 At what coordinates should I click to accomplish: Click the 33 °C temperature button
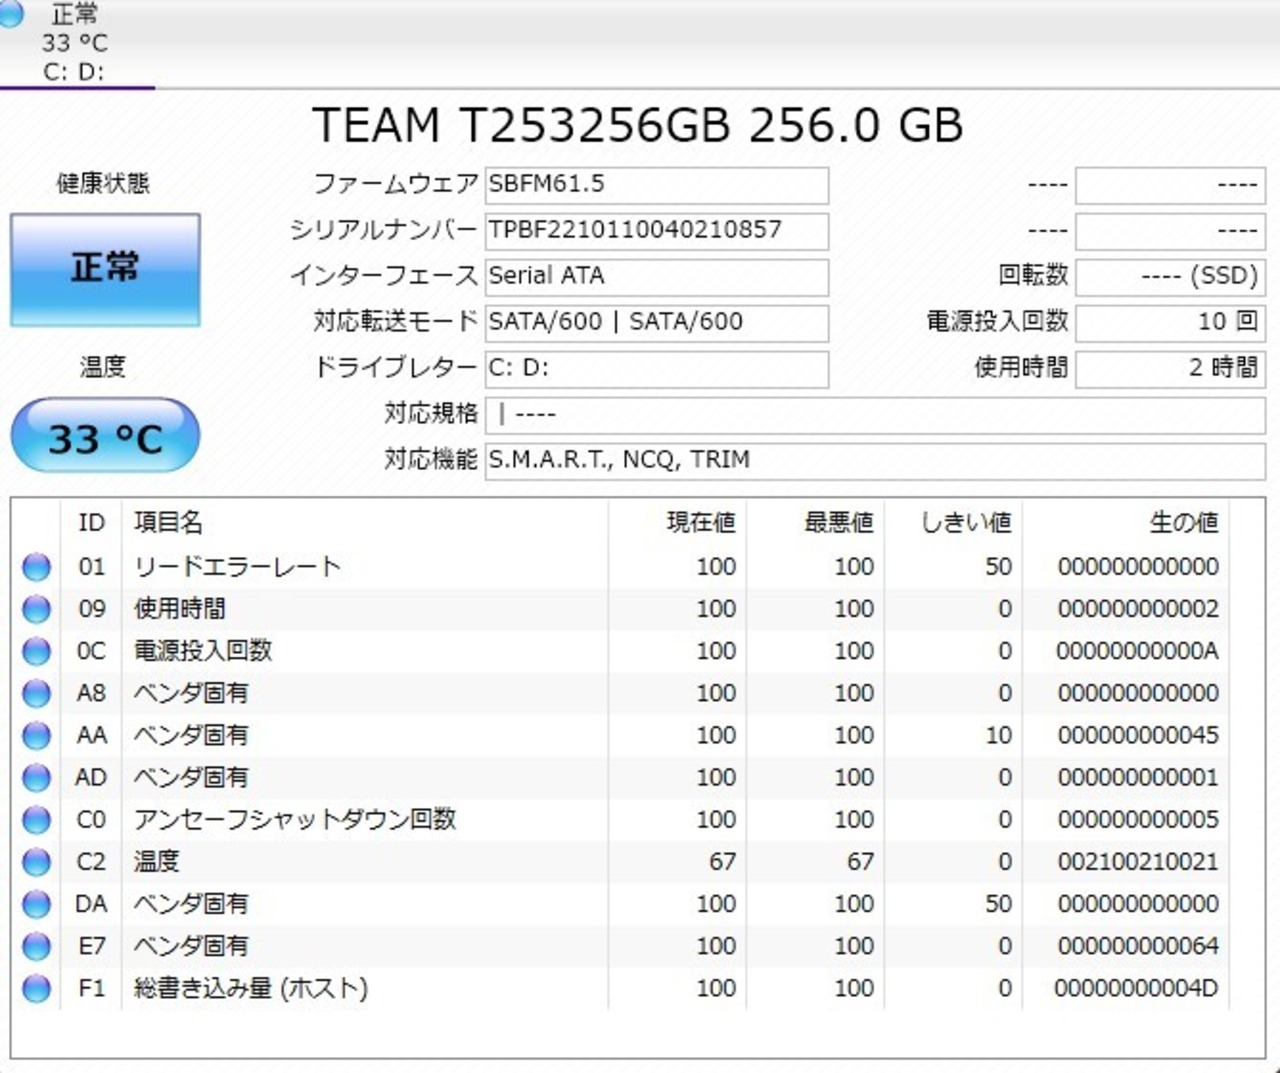[x=105, y=437]
